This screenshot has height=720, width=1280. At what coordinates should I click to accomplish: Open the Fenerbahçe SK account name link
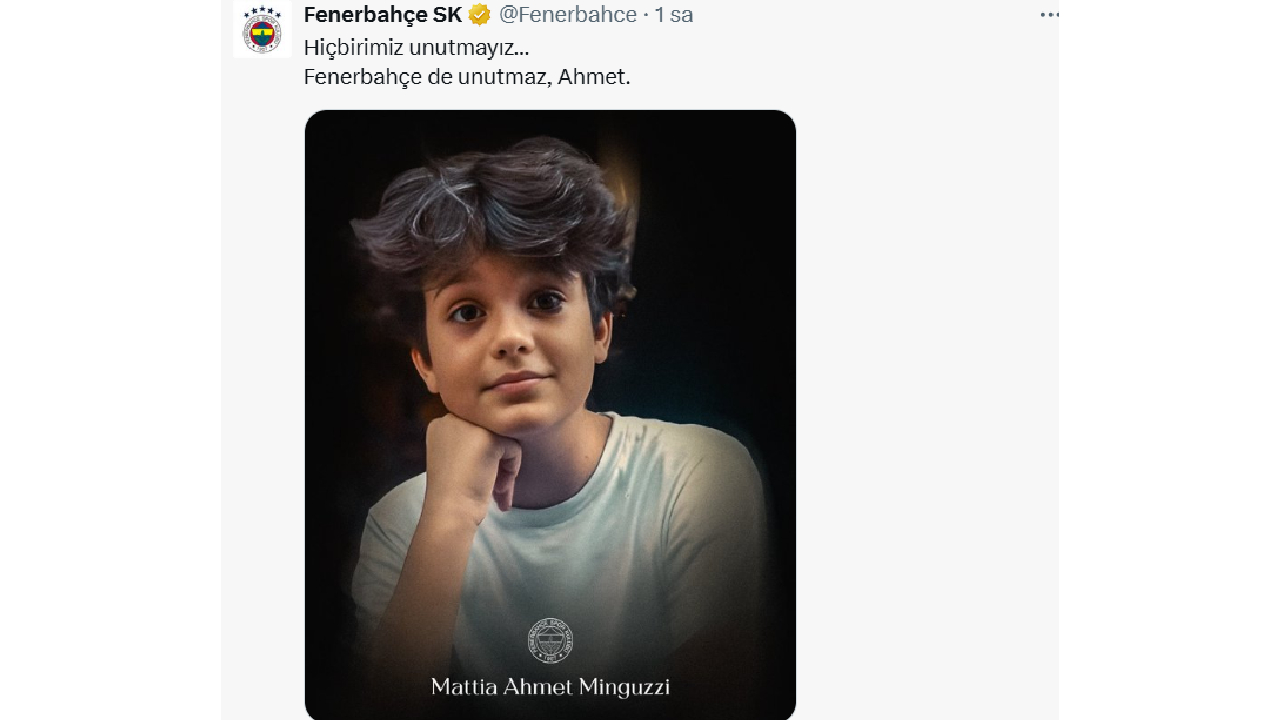[x=382, y=15]
